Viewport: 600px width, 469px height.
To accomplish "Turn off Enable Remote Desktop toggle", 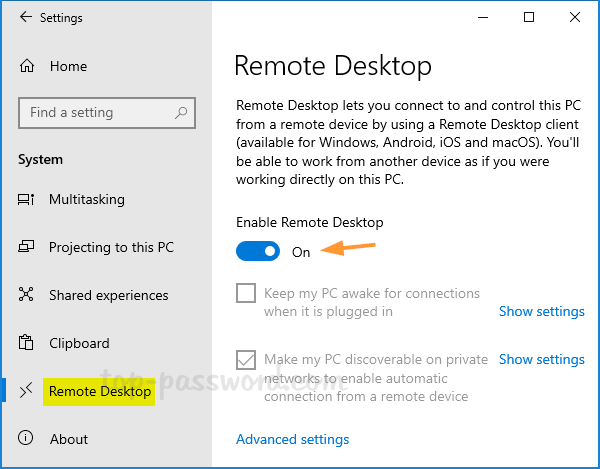I will click(259, 252).
